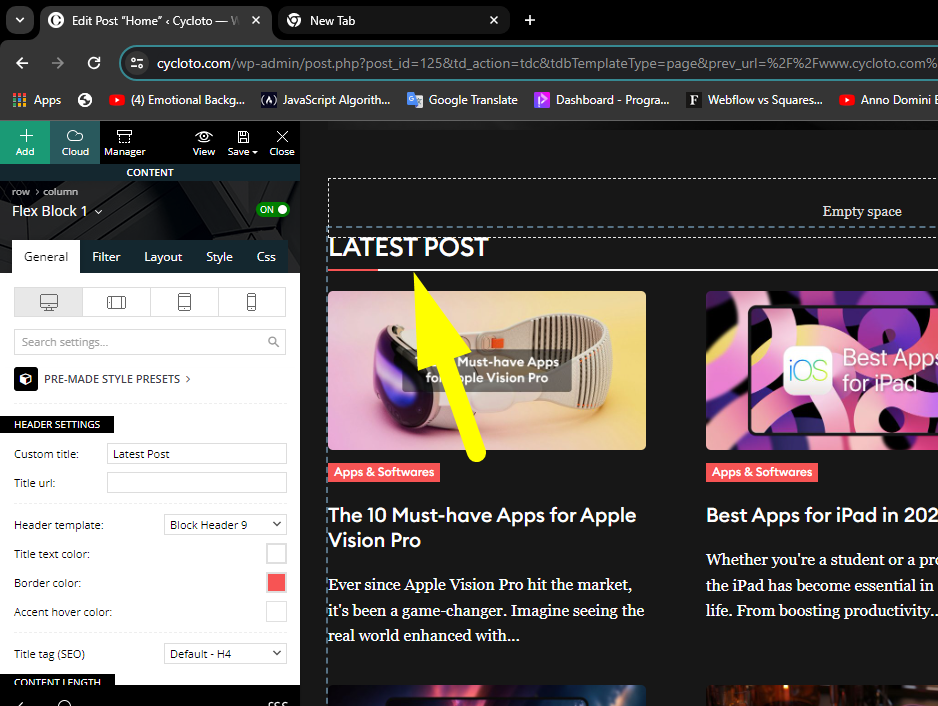Switch to the Style tab

pos(219,257)
